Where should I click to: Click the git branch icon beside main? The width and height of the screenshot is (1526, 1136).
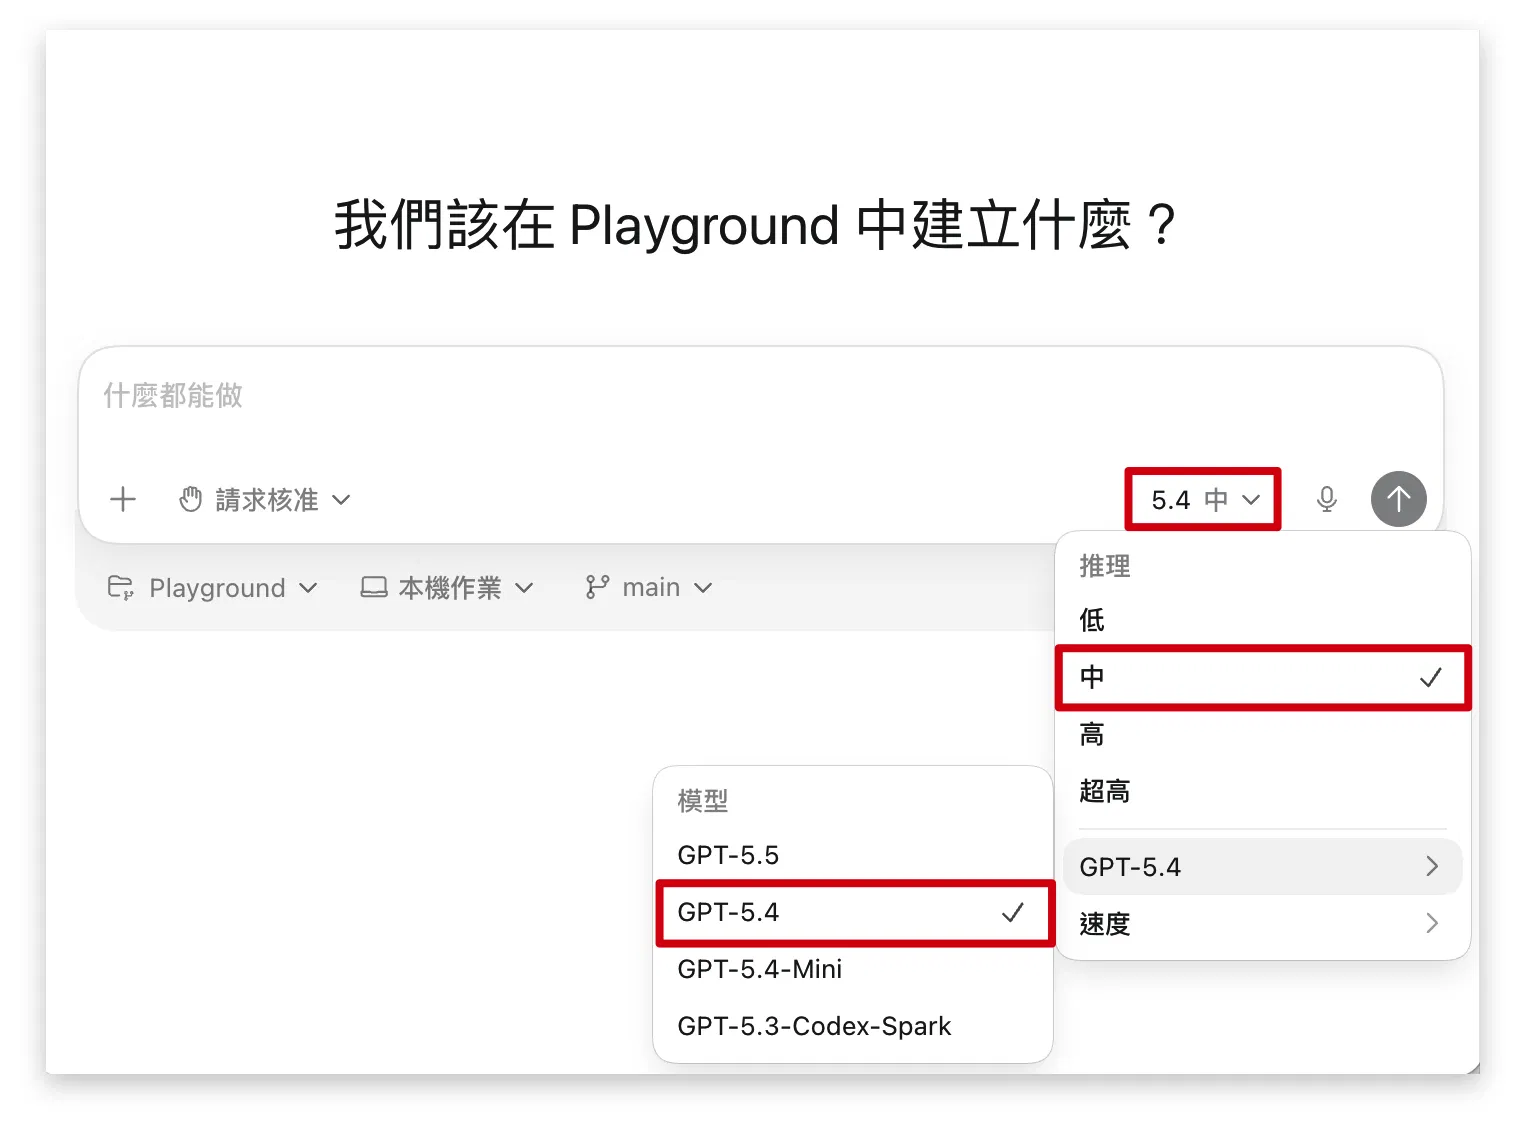tap(597, 587)
